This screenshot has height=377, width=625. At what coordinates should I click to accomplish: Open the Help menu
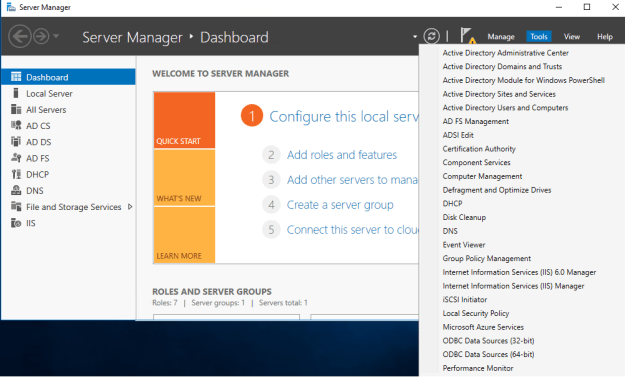(x=605, y=37)
